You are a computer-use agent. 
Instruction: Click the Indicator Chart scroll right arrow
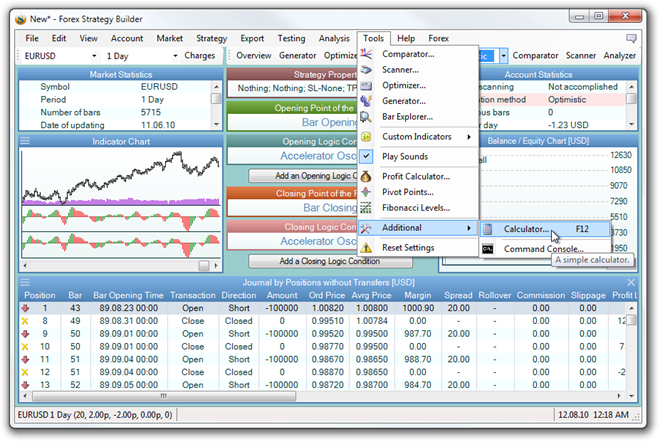click(x=216, y=266)
